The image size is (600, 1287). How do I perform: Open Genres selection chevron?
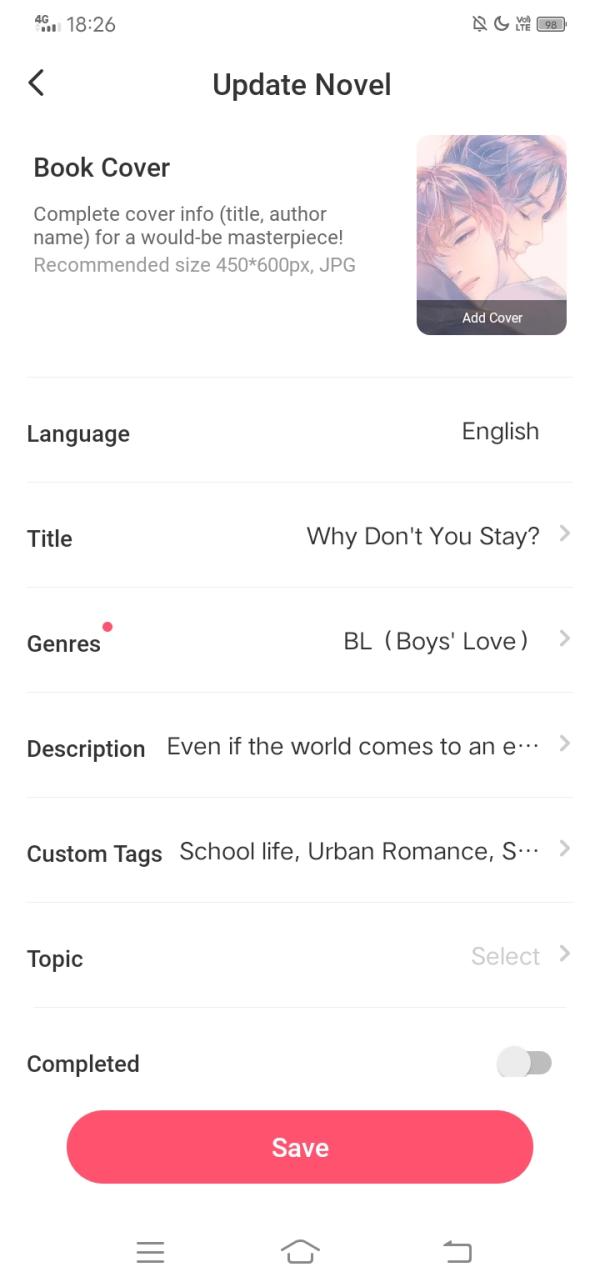coord(565,639)
